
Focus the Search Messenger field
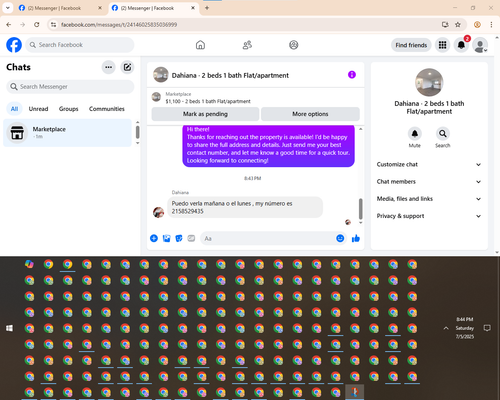70,87
